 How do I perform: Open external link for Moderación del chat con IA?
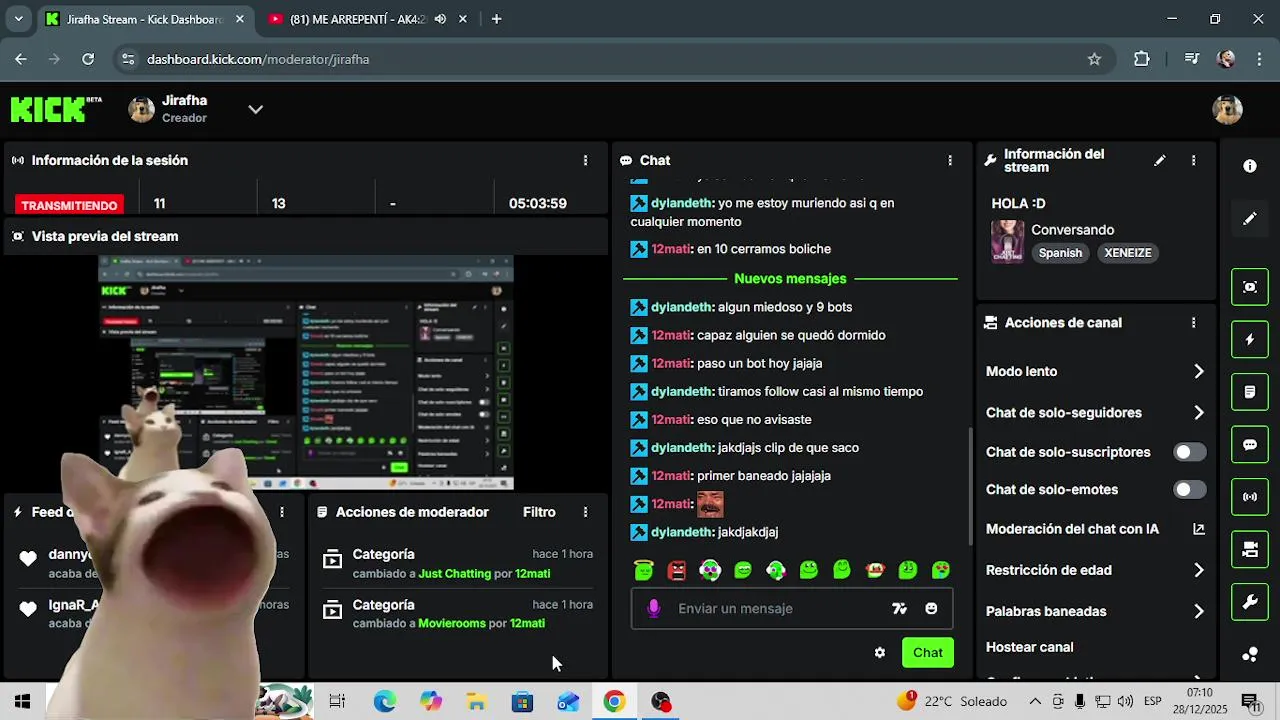[1199, 529]
